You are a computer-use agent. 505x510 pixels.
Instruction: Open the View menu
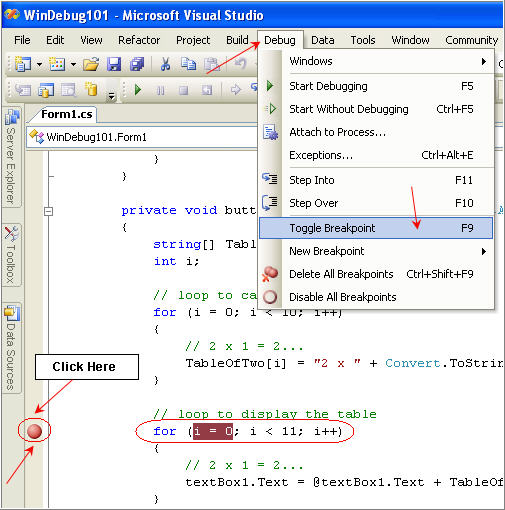tap(91, 40)
